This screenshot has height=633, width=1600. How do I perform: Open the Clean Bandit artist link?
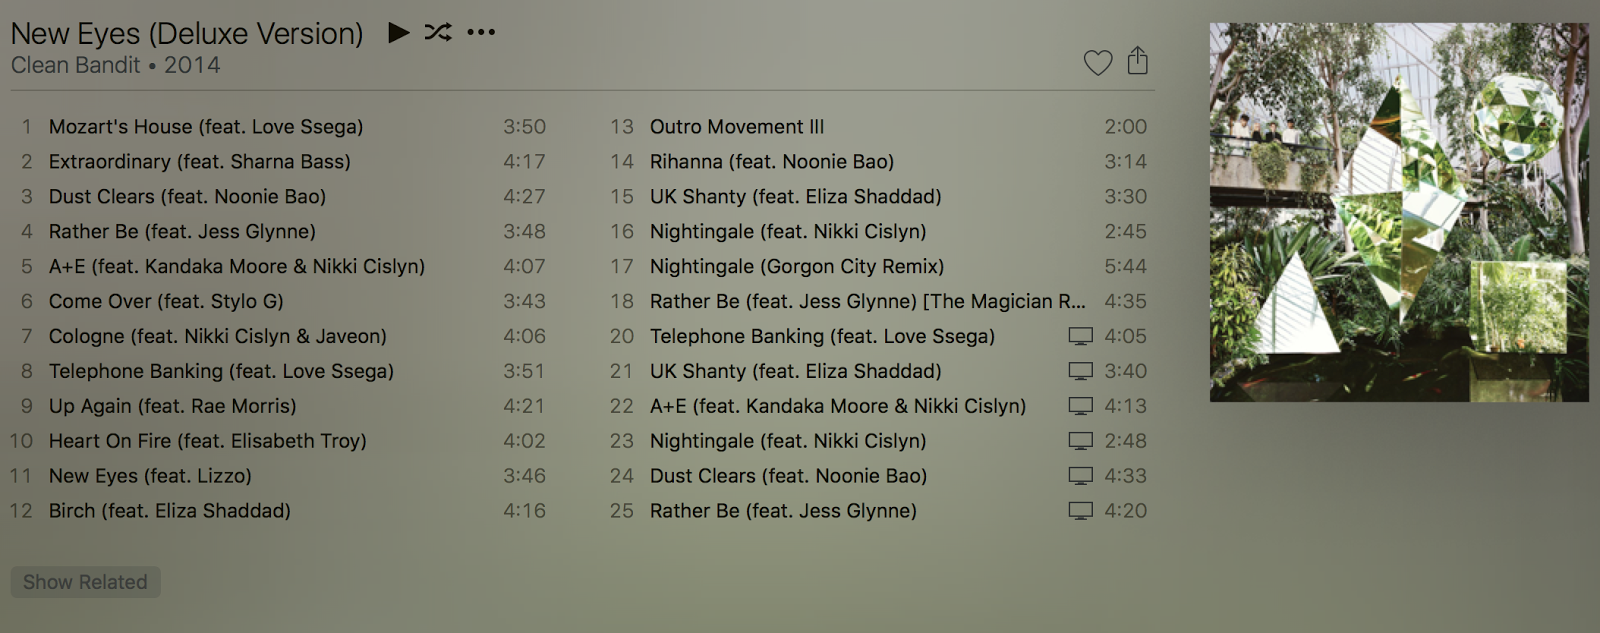[76, 65]
